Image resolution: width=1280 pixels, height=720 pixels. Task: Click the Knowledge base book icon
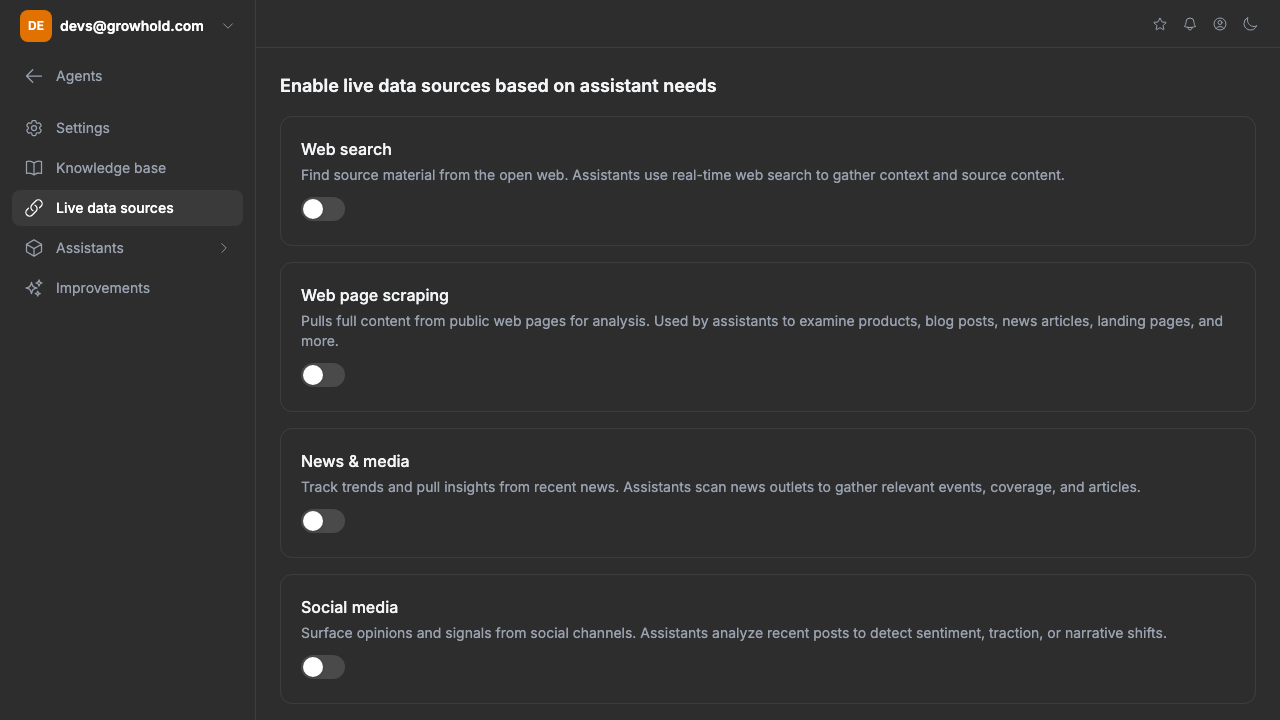pyautogui.click(x=34, y=168)
